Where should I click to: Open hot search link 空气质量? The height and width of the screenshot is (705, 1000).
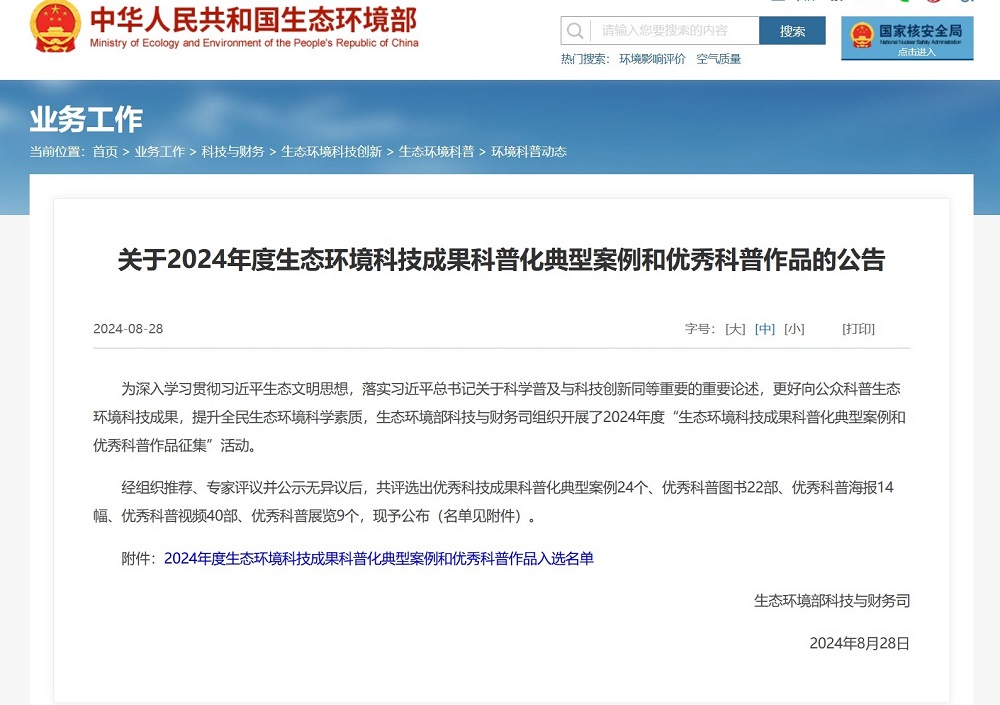[x=719, y=59]
